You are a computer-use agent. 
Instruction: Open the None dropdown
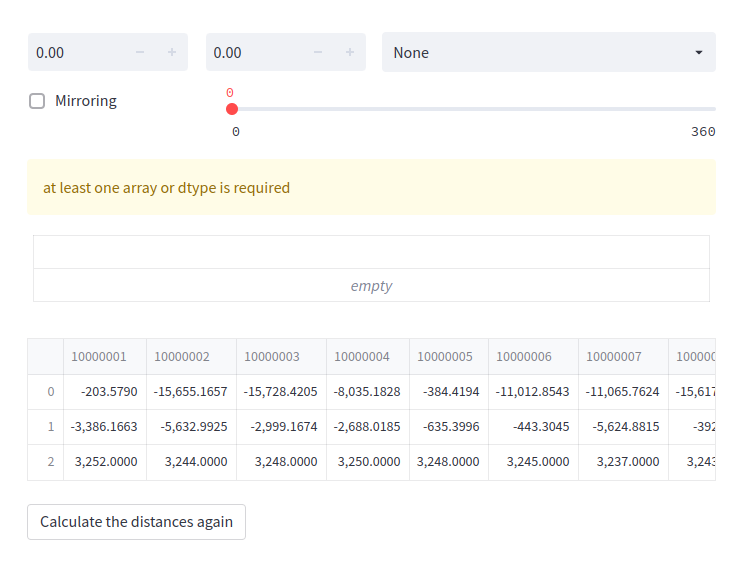pos(549,52)
